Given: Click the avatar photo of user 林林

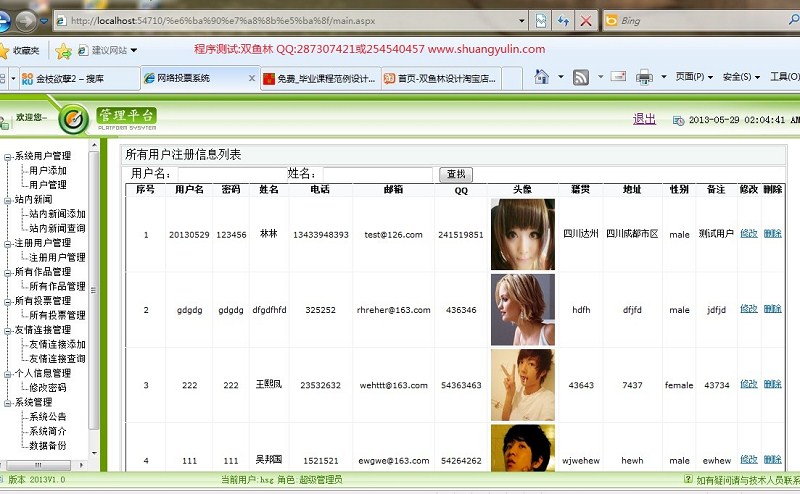Looking at the screenshot, I should pyautogui.click(x=522, y=234).
